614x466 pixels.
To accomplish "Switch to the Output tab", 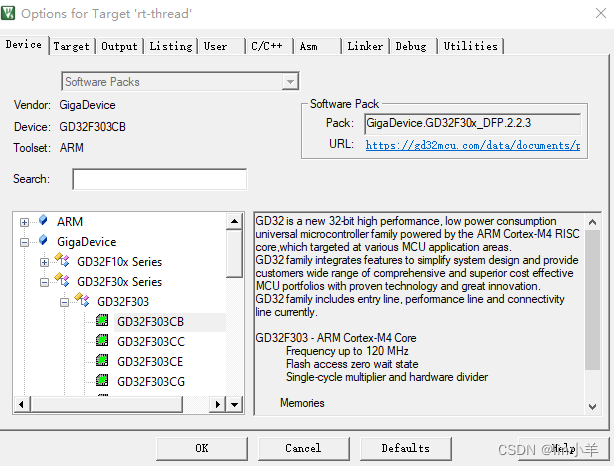I will coord(119,46).
